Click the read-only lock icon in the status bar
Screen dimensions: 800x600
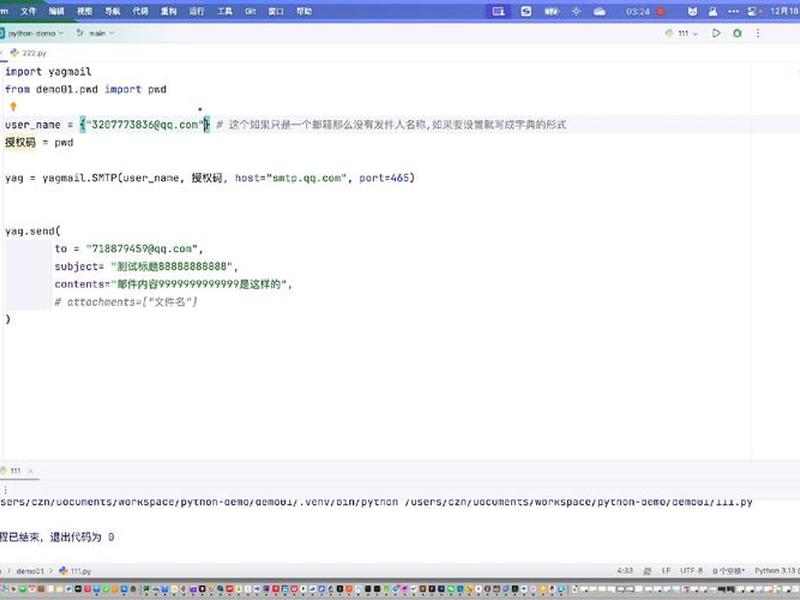point(647,571)
